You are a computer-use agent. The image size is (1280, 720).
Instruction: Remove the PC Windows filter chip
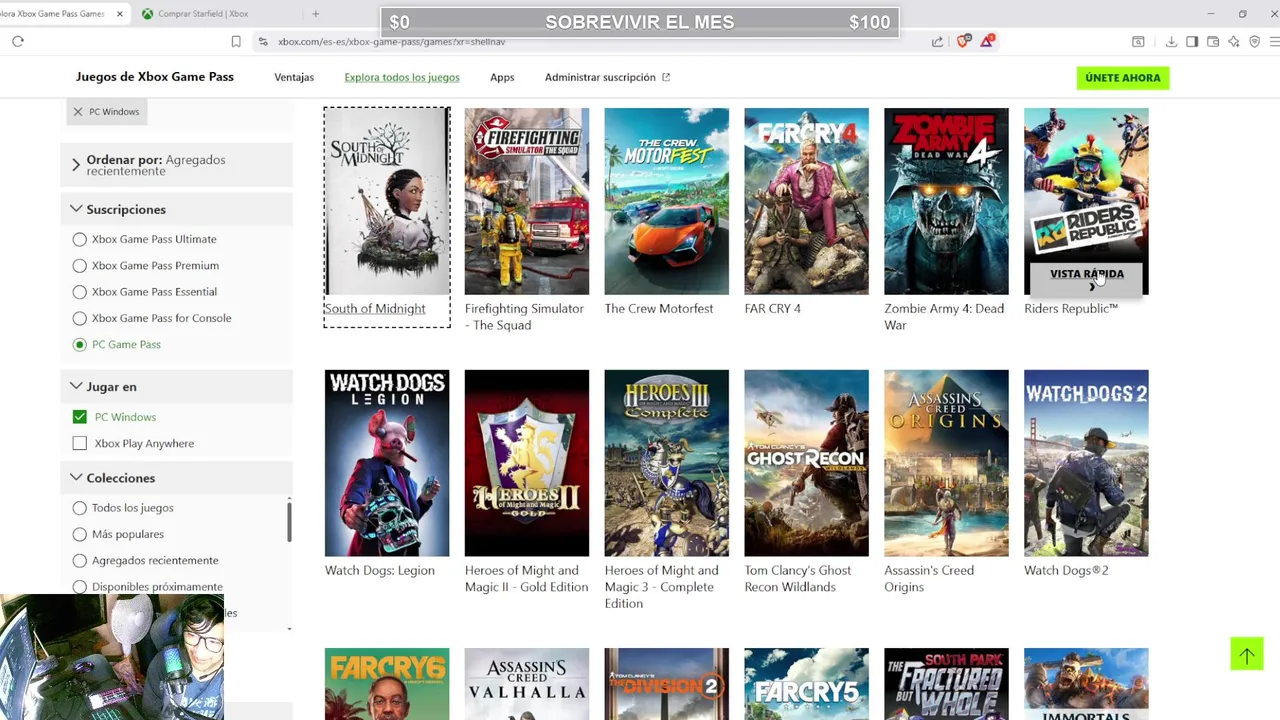tap(78, 111)
